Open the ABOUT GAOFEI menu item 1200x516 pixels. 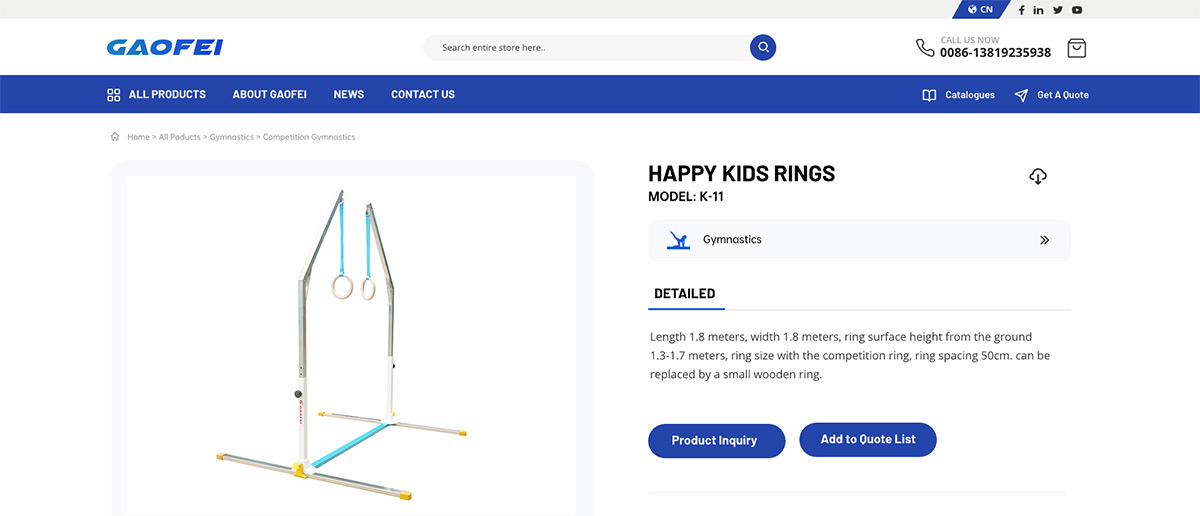[269, 95]
